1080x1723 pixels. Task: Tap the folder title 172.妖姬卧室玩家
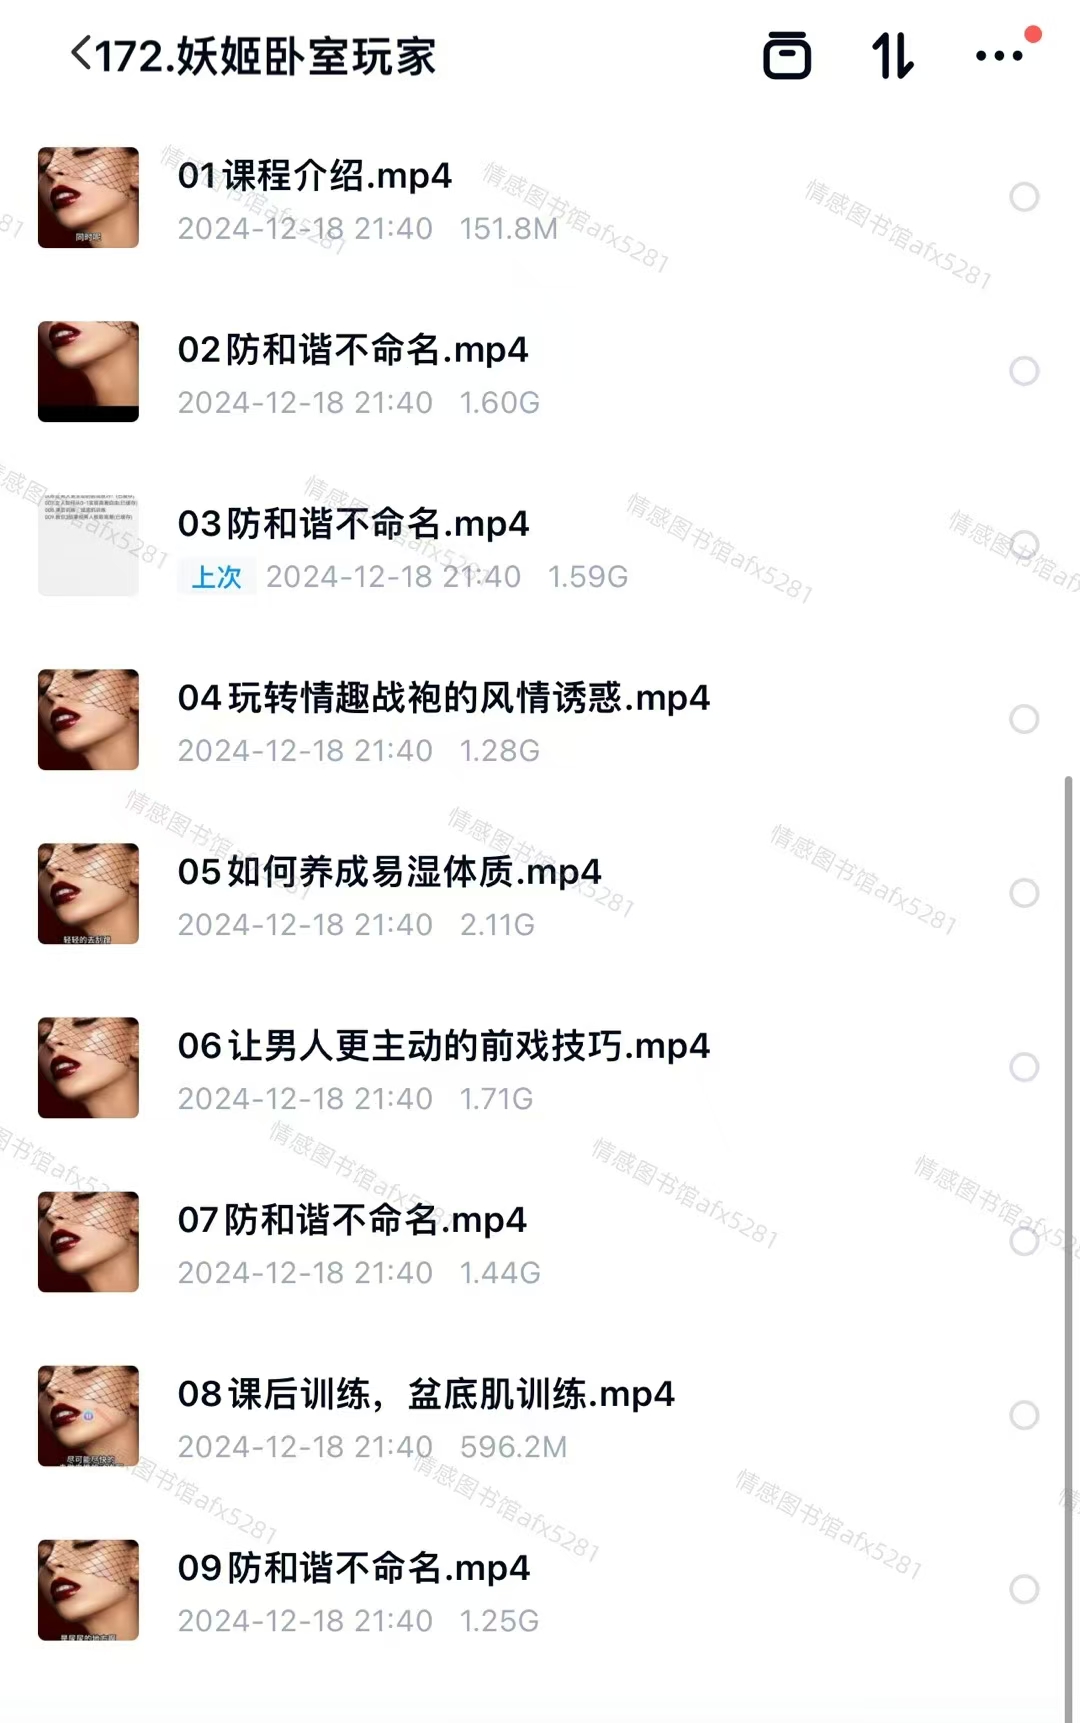[266, 56]
